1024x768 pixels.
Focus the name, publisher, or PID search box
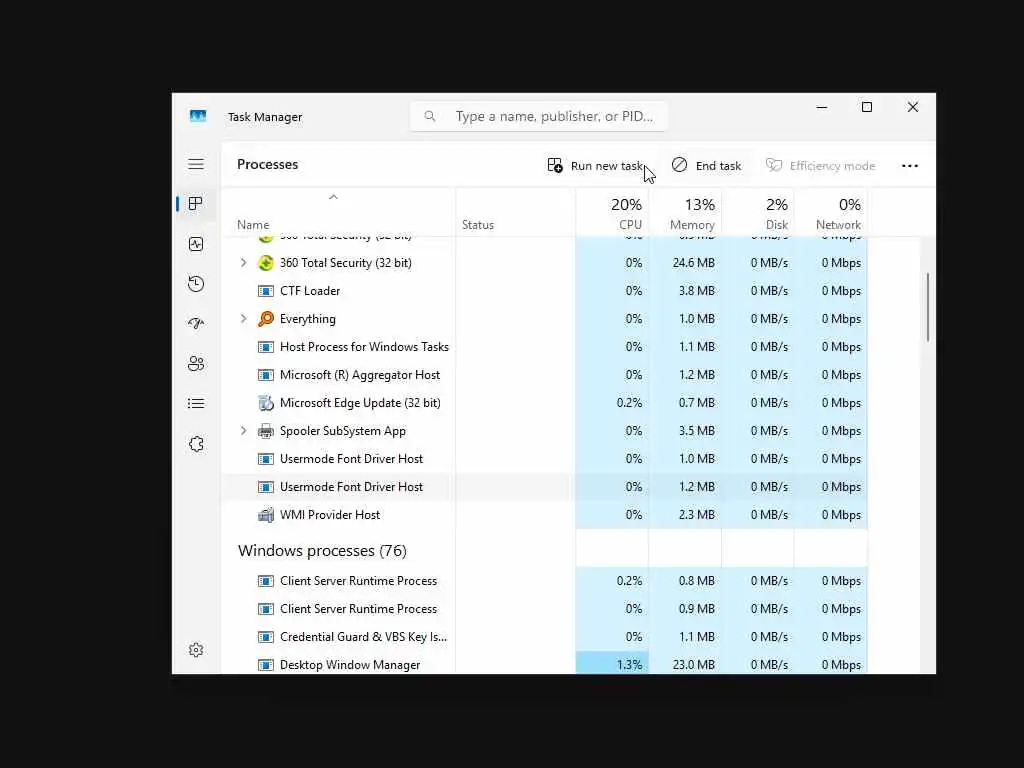click(538, 116)
